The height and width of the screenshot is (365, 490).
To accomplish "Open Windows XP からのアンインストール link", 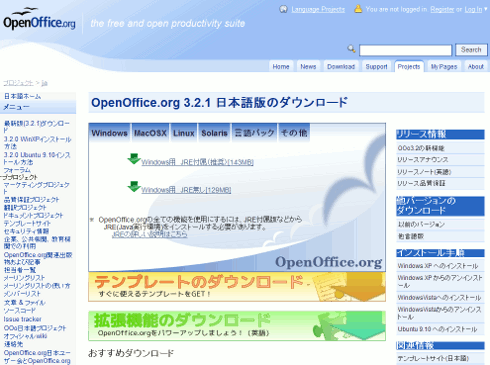I will (440, 282).
